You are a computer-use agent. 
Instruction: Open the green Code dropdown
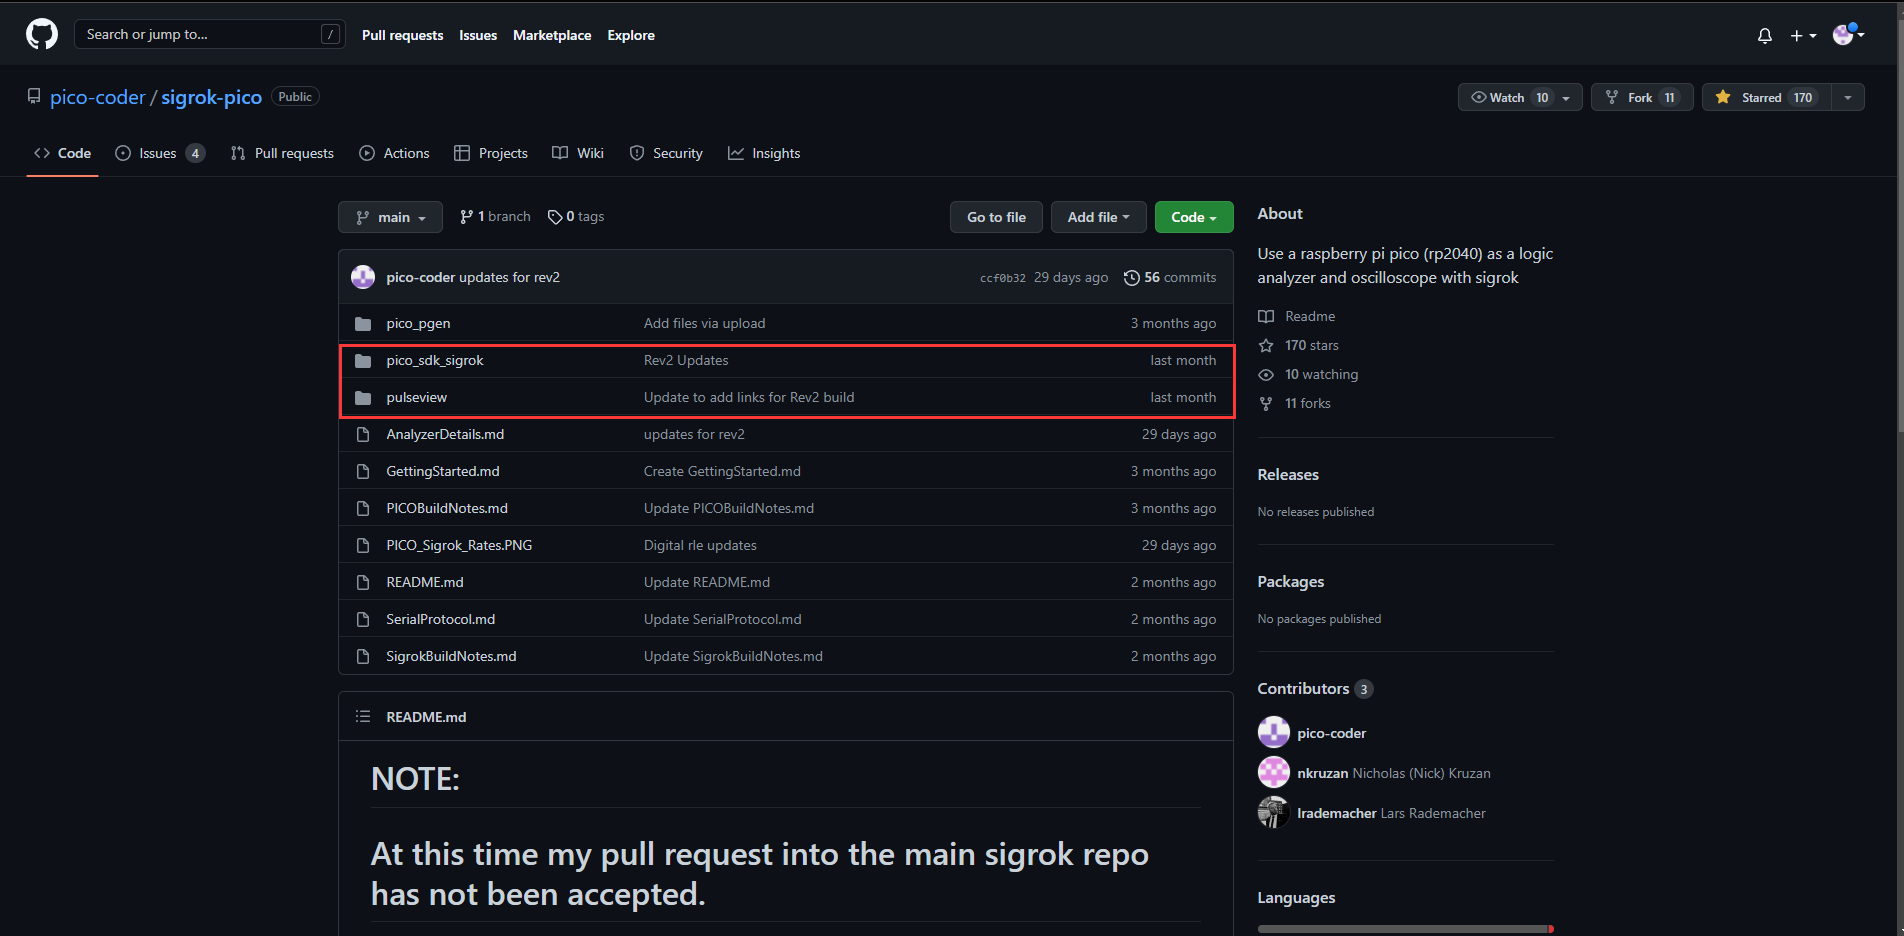tap(1194, 217)
